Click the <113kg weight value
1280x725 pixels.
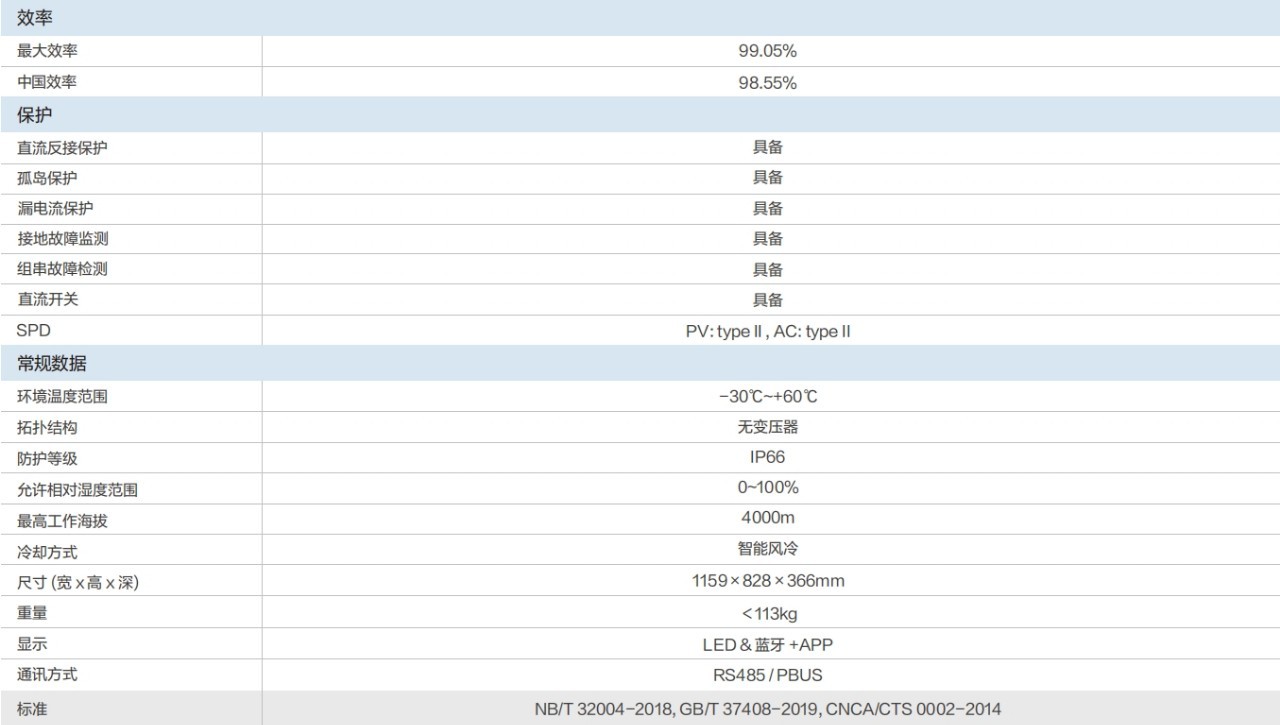(x=769, y=613)
